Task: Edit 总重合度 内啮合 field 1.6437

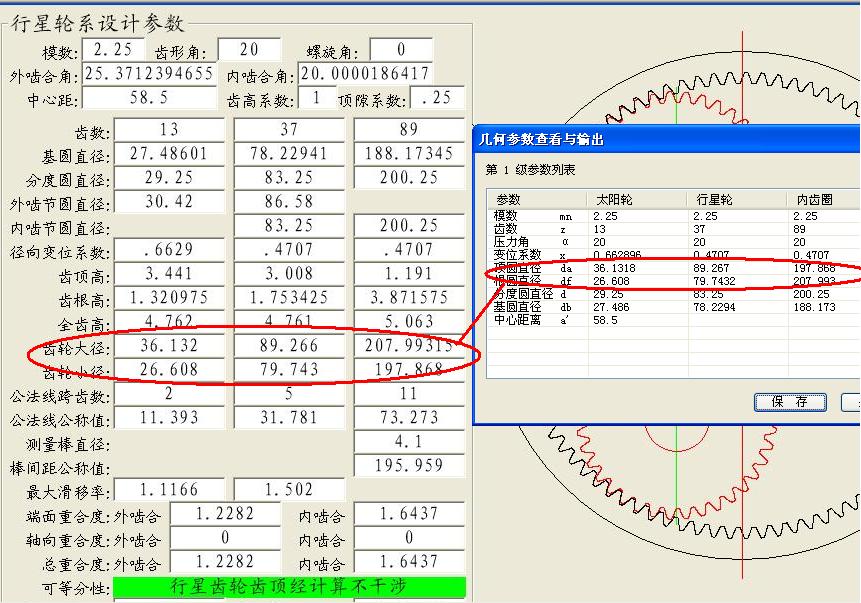Action: [409, 562]
